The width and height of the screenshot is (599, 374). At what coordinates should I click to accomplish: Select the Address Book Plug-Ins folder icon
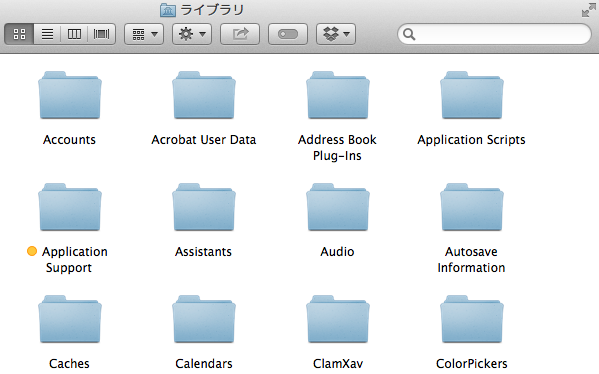tap(338, 95)
